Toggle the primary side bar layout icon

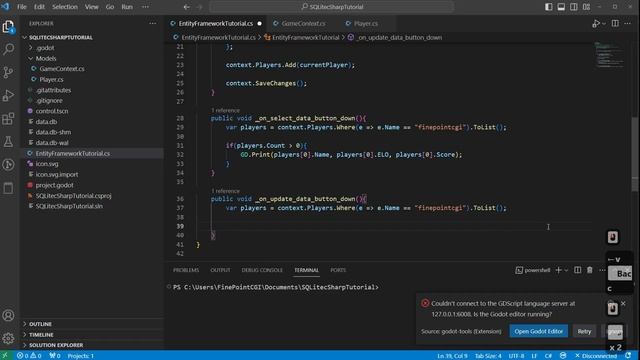549,7
